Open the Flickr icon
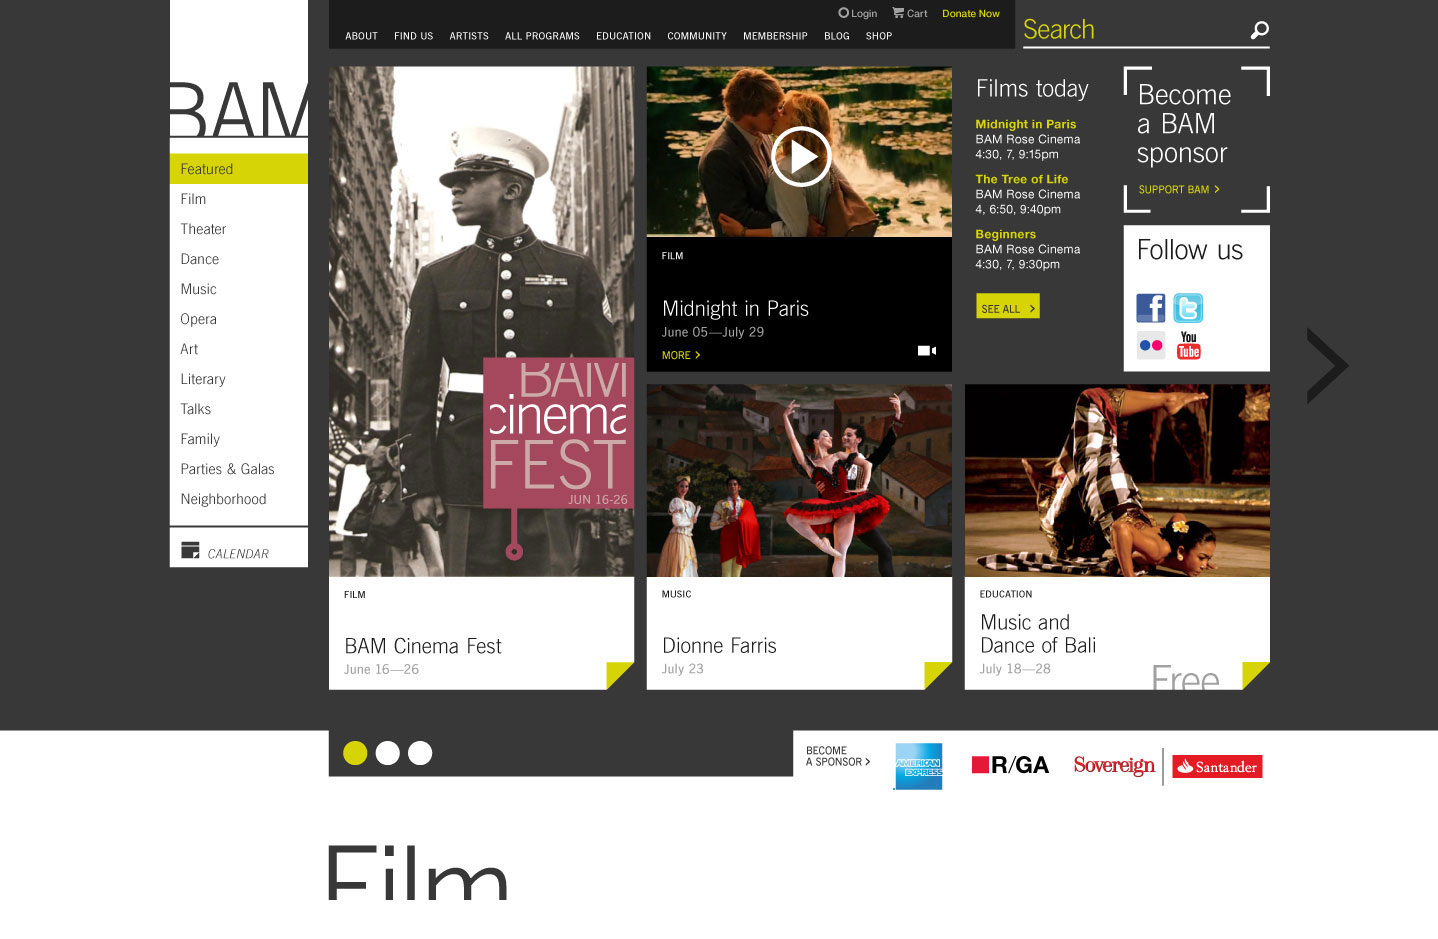 (x=1150, y=346)
